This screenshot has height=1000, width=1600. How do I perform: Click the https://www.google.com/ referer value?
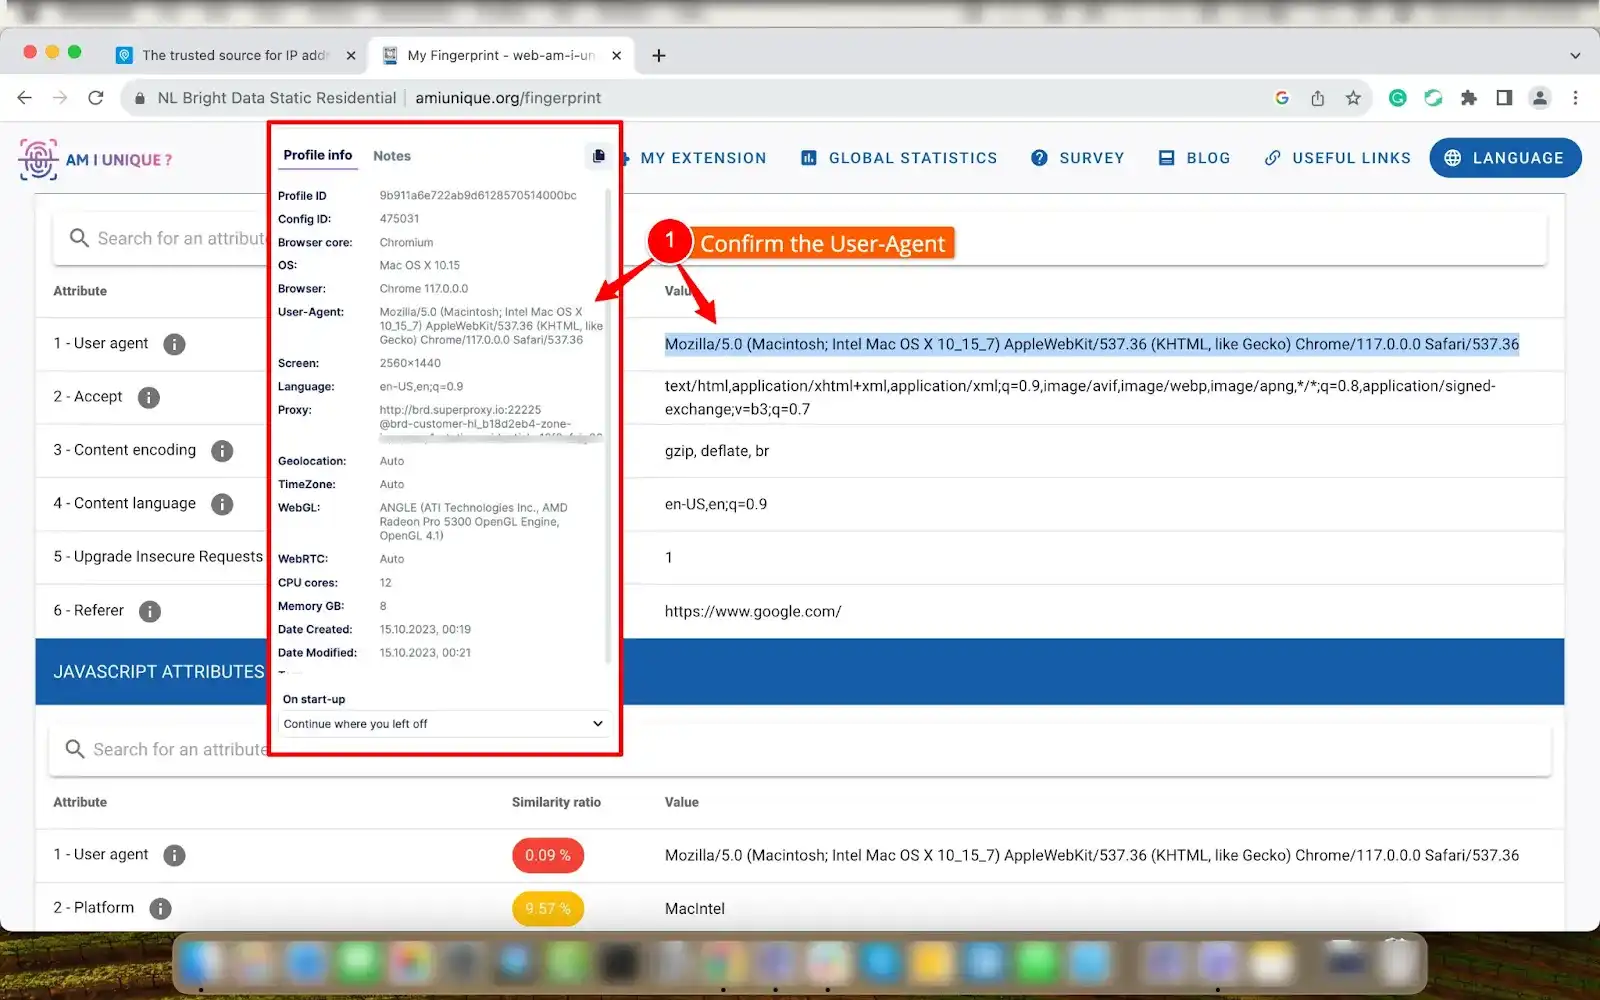(x=753, y=611)
